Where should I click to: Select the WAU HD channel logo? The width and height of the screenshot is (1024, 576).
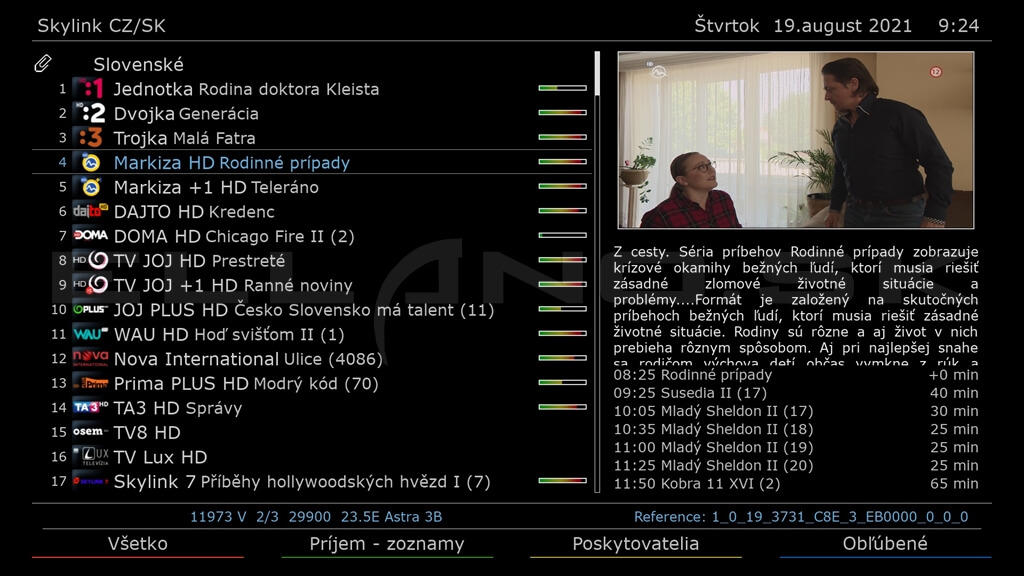(x=90, y=334)
